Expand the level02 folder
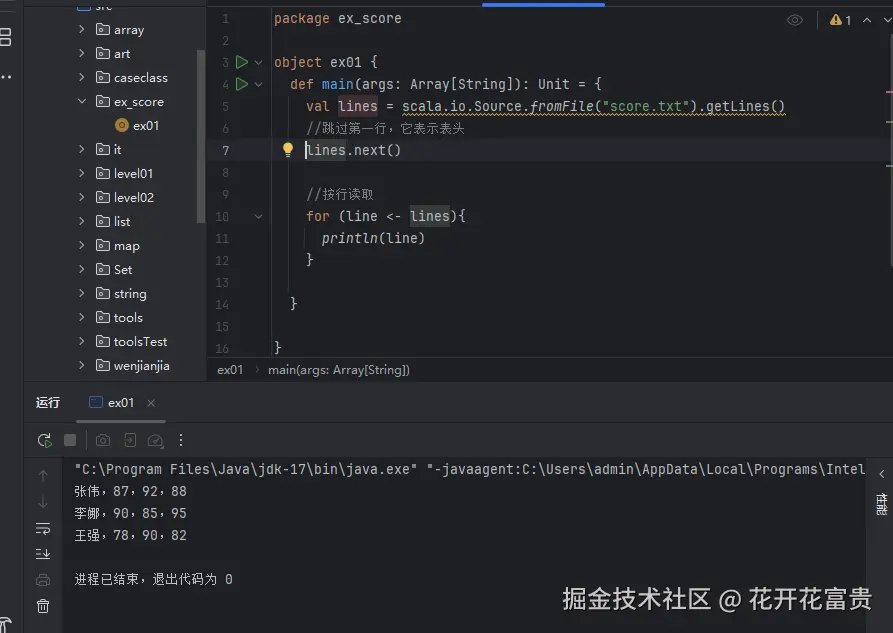 point(81,197)
